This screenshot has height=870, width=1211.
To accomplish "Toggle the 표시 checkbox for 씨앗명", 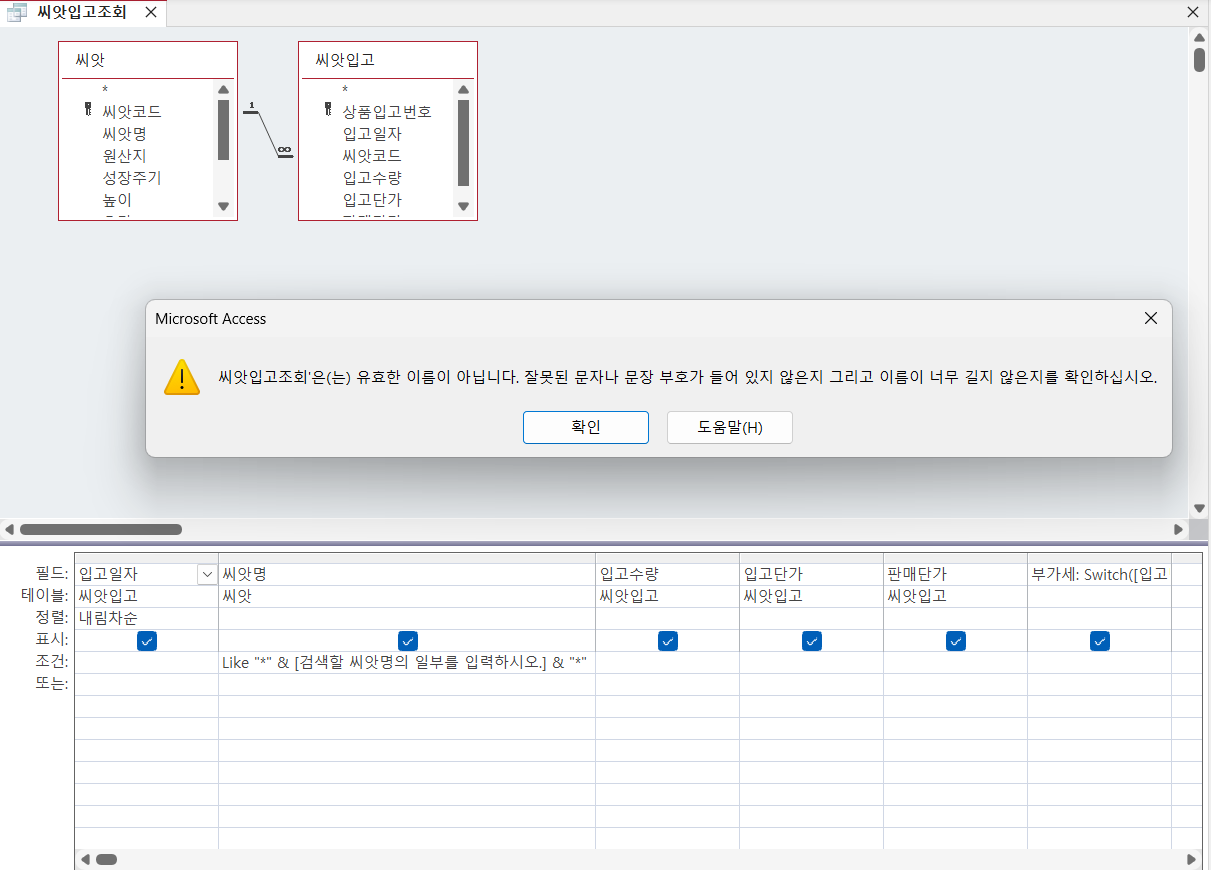I will [407, 641].
